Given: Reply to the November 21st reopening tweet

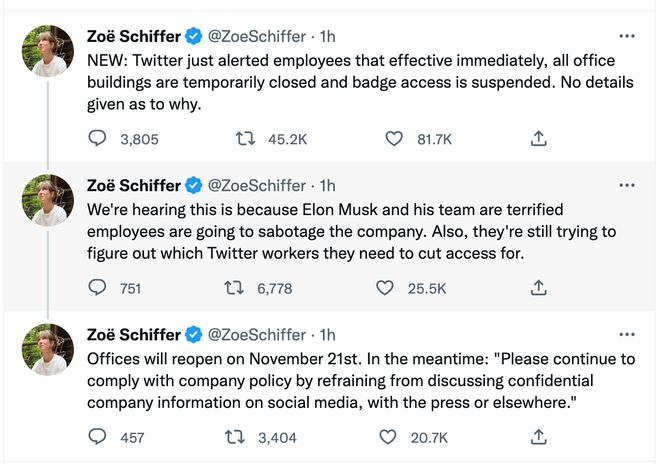Looking at the screenshot, I should pyautogui.click(x=98, y=437).
